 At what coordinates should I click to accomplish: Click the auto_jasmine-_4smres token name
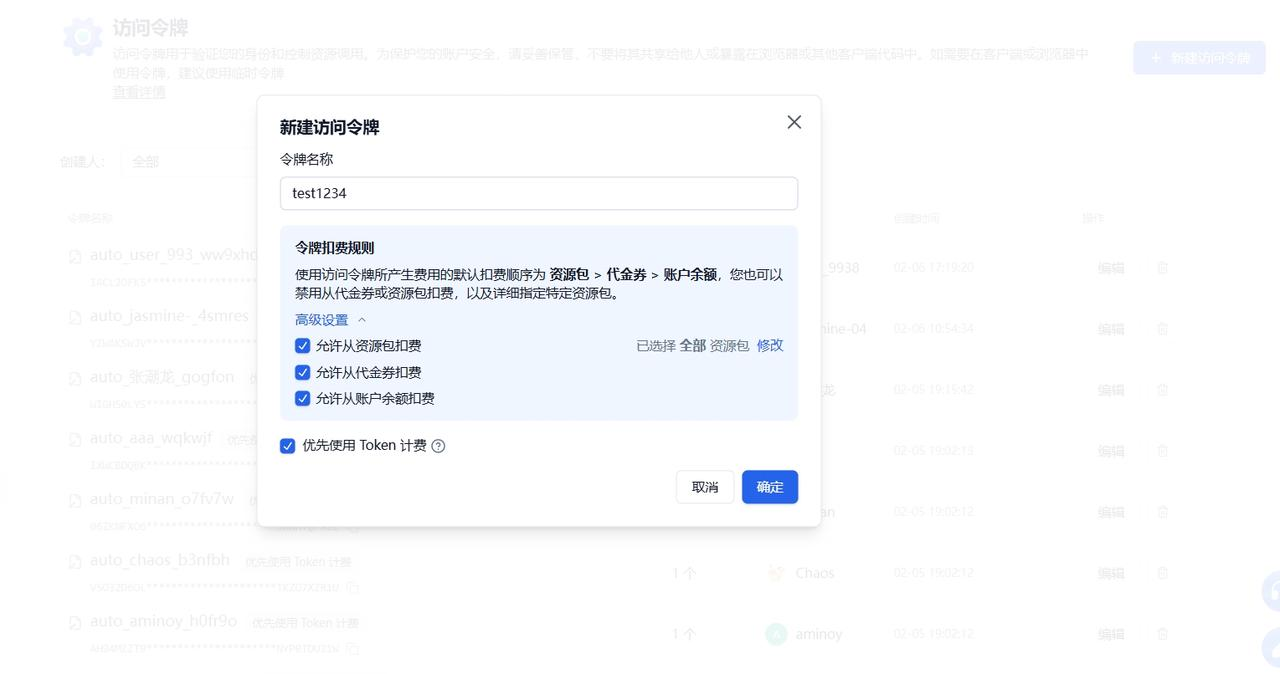click(169, 316)
